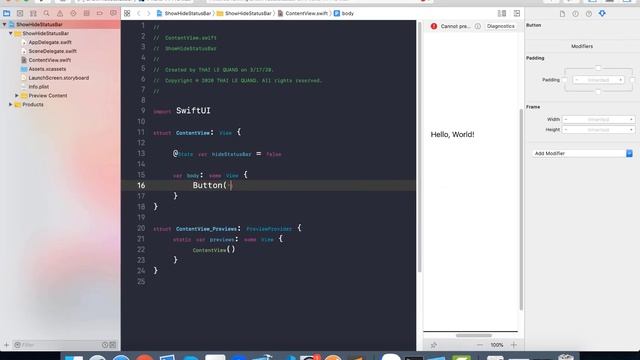Viewport: 640px width, 360px height.
Task: Show the Quick Help inspector
Action: (x=589, y=14)
